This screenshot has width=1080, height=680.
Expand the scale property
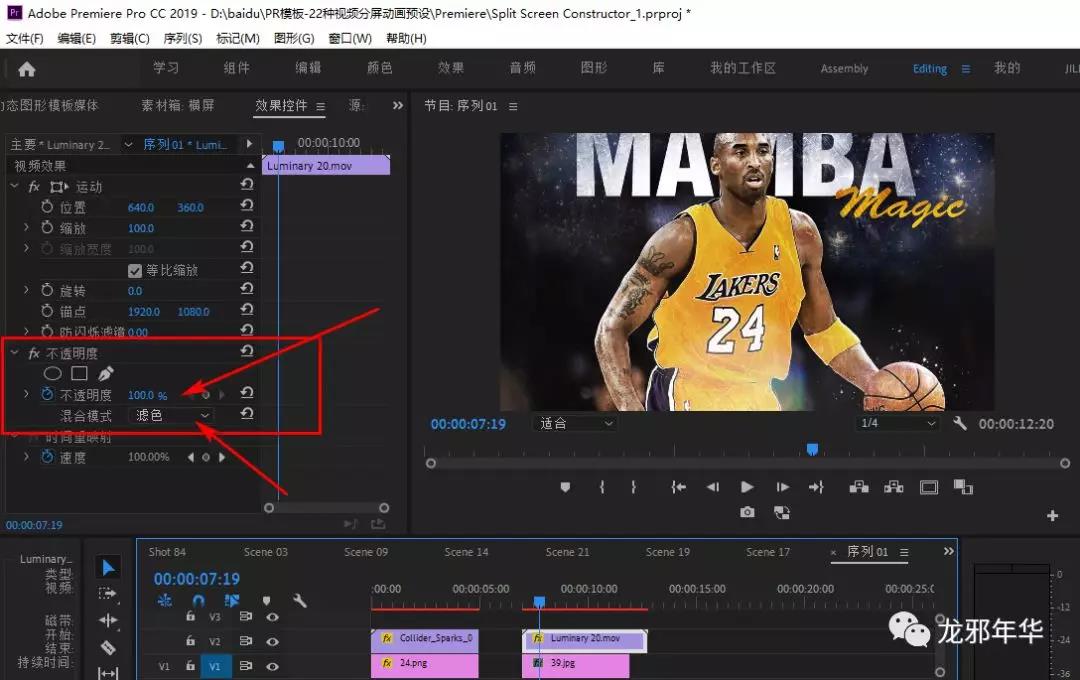tap(26, 227)
